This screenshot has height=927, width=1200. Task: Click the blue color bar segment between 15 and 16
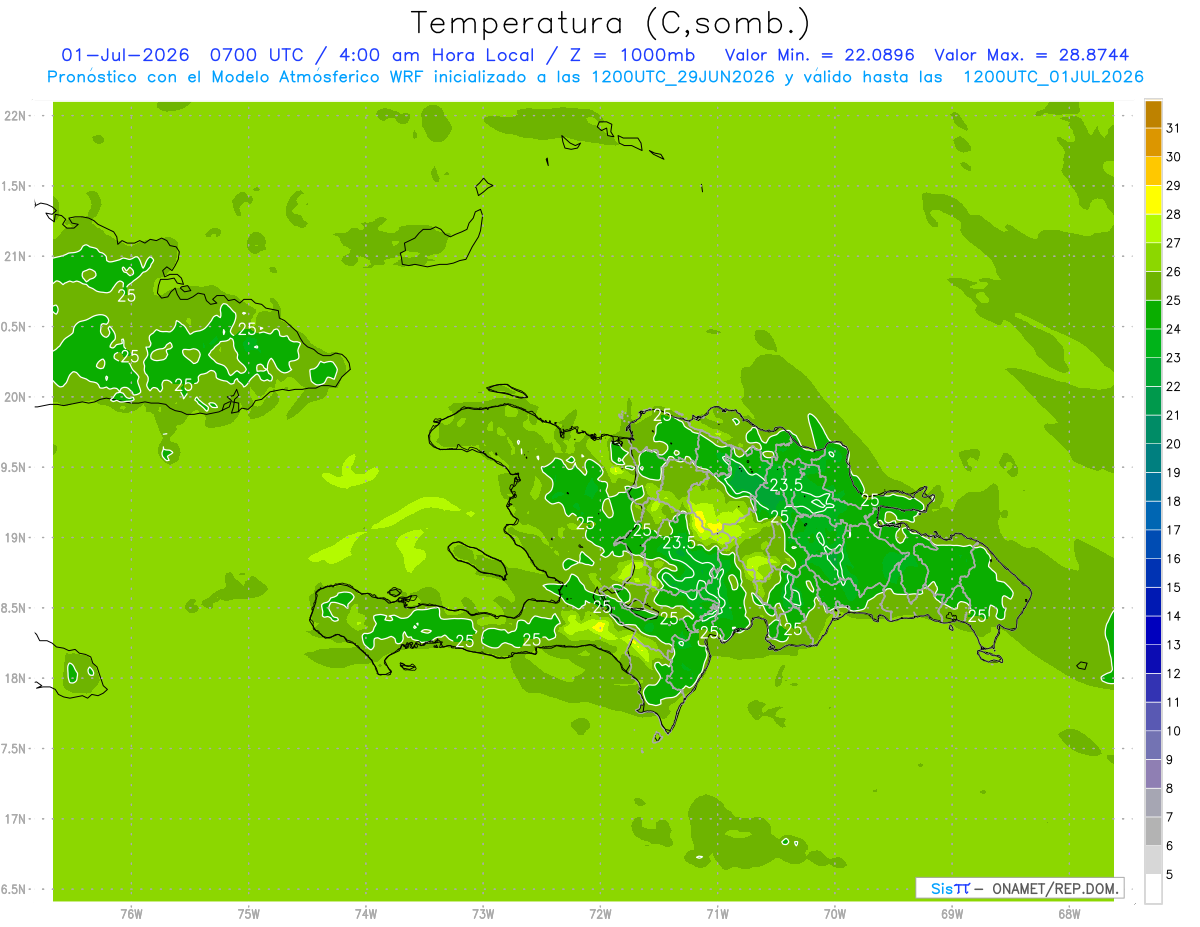pos(1153,573)
